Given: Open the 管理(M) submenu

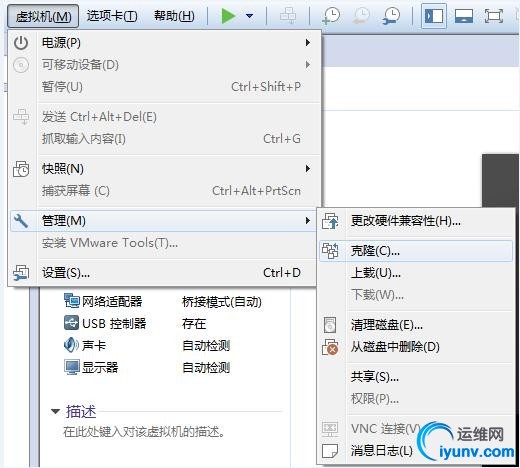Looking at the screenshot, I should point(163,221).
